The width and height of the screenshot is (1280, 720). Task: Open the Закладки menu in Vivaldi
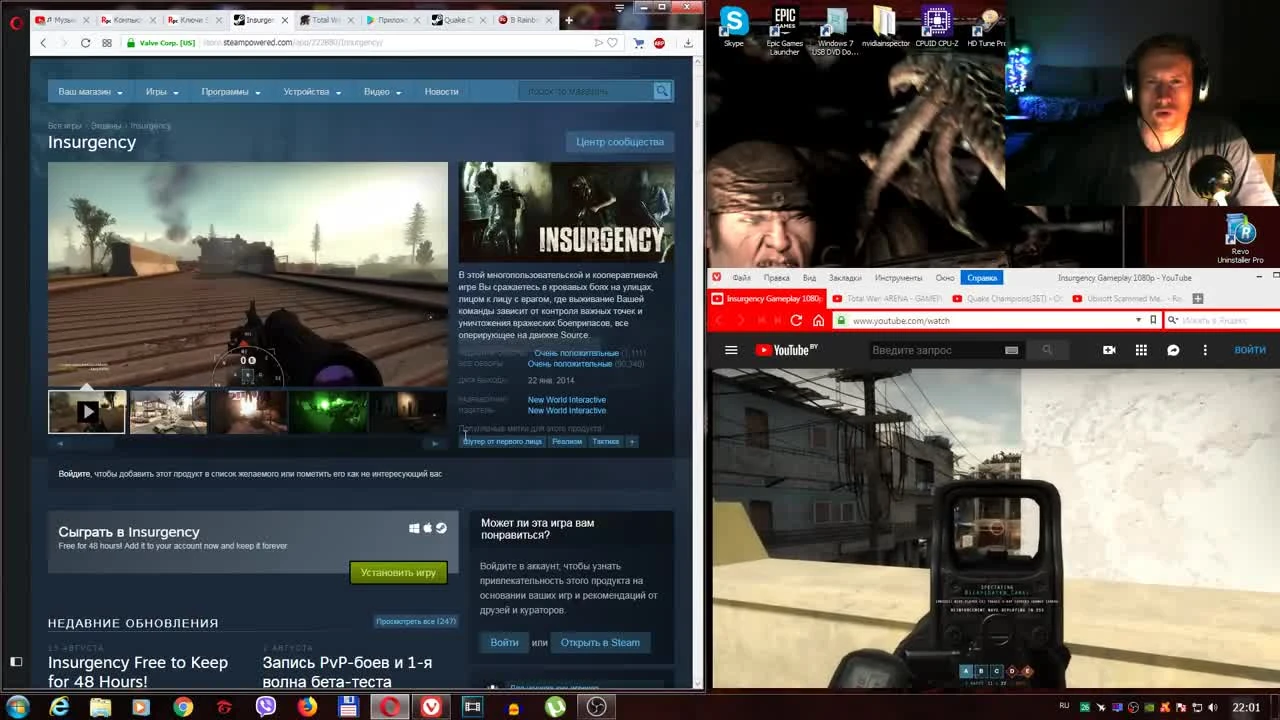point(845,277)
